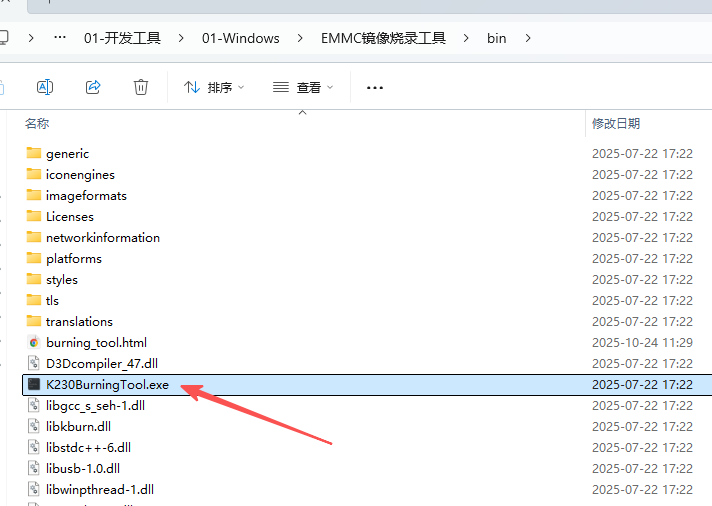Screen dimensions: 712x506
Task: Expand breadcrumb ellipsis for hidden path folders
Action: pyautogui.click(x=60, y=39)
